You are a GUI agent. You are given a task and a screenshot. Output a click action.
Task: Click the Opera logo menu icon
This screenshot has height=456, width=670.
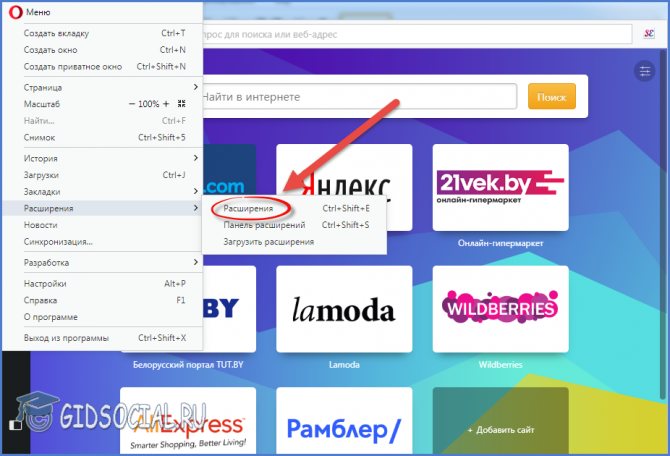pyautogui.click(x=15, y=12)
